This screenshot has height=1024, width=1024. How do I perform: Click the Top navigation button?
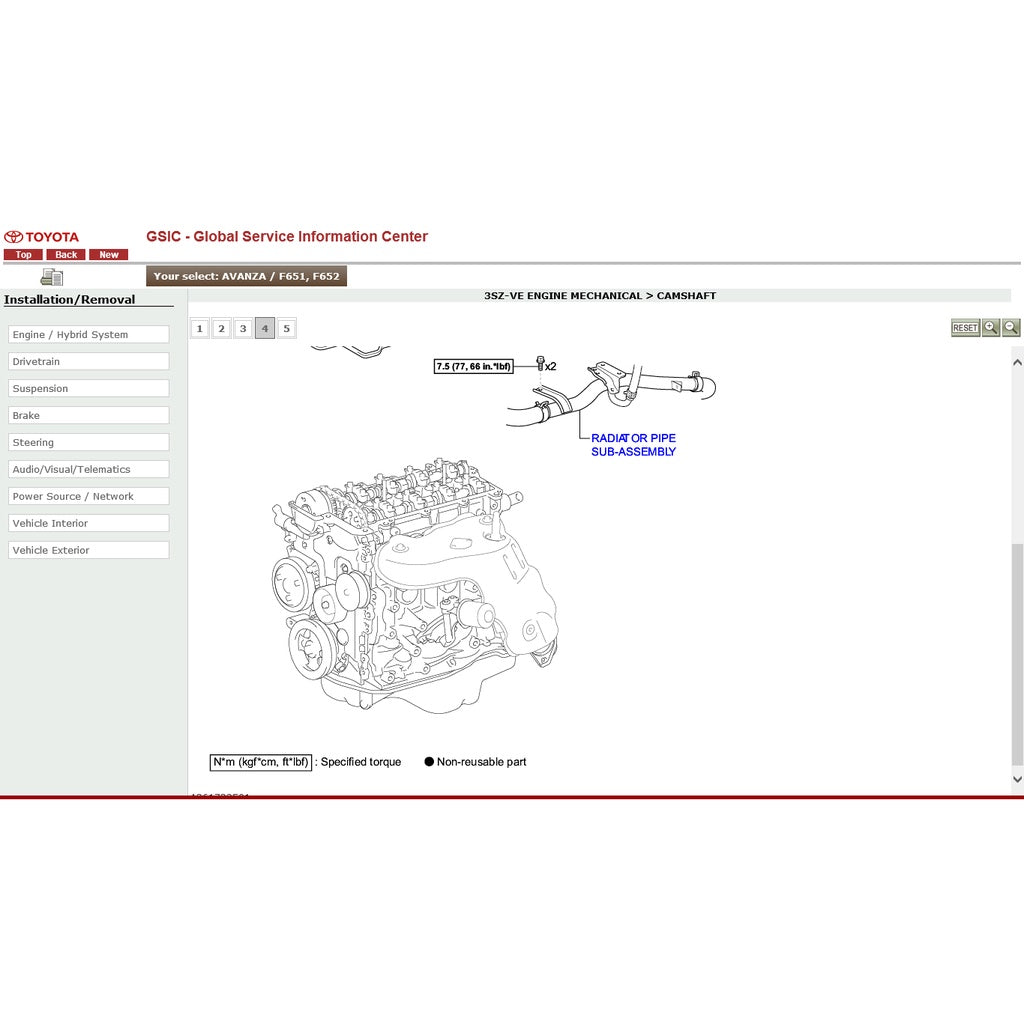coord(22,254)
